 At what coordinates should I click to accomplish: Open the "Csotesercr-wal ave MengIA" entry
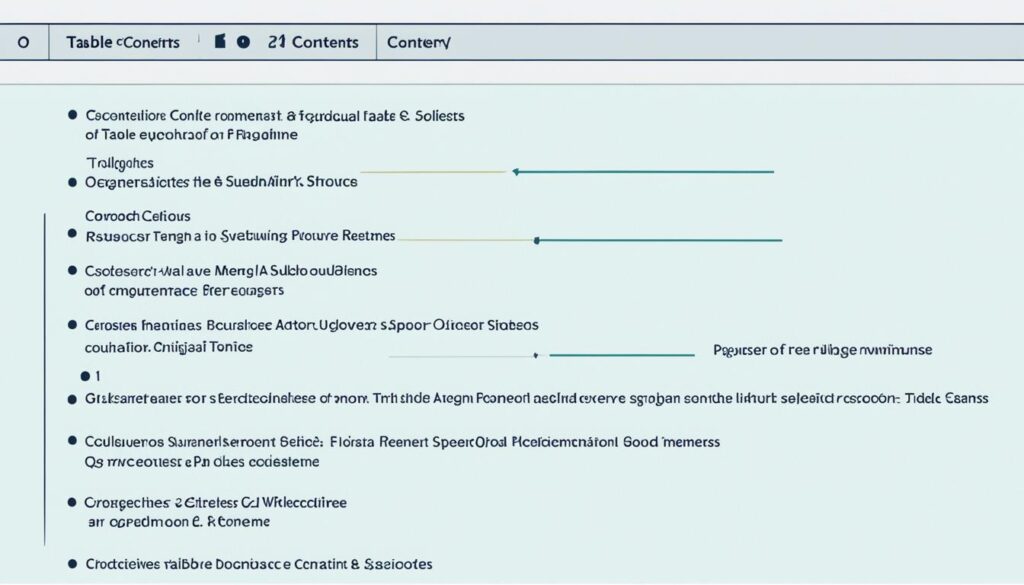click(230, 270)
